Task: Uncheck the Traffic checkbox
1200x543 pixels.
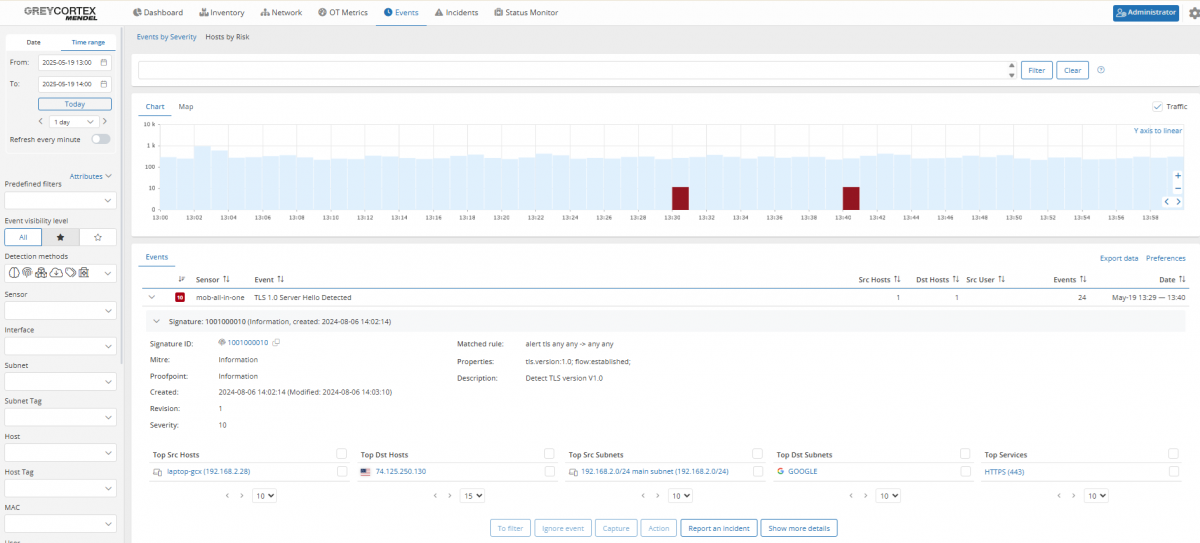Action: [1158, 106]
